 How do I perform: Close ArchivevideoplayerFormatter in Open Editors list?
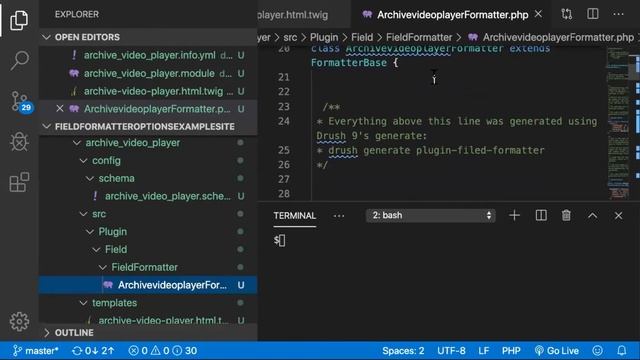[x=60, y=109]
